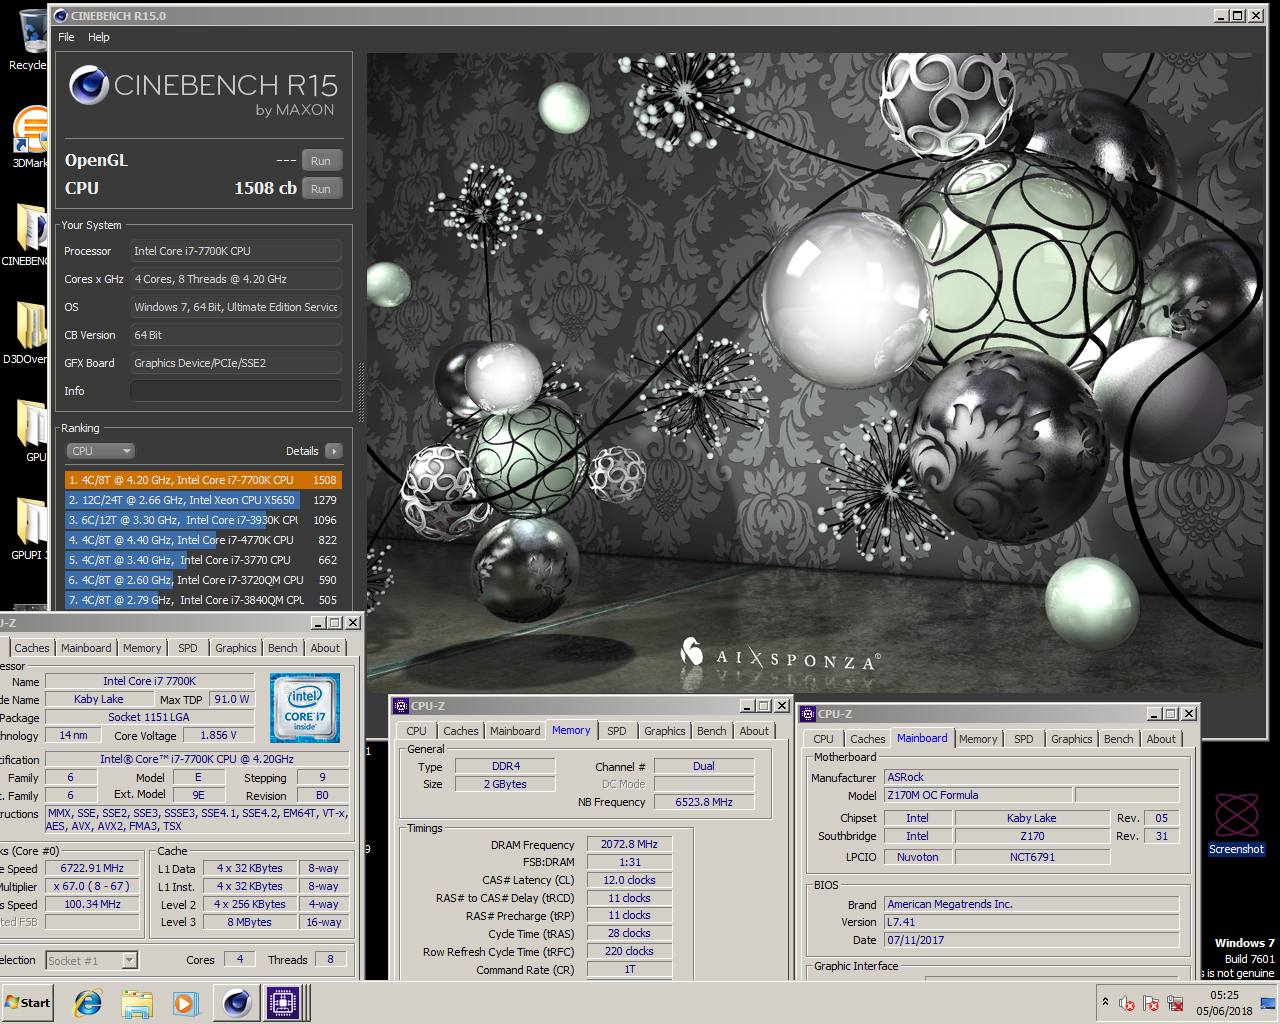Click the empty Info field in Cinebench
This screenshot has height=1024, width=1280.
pyautogui.click(x=236, y=391)
